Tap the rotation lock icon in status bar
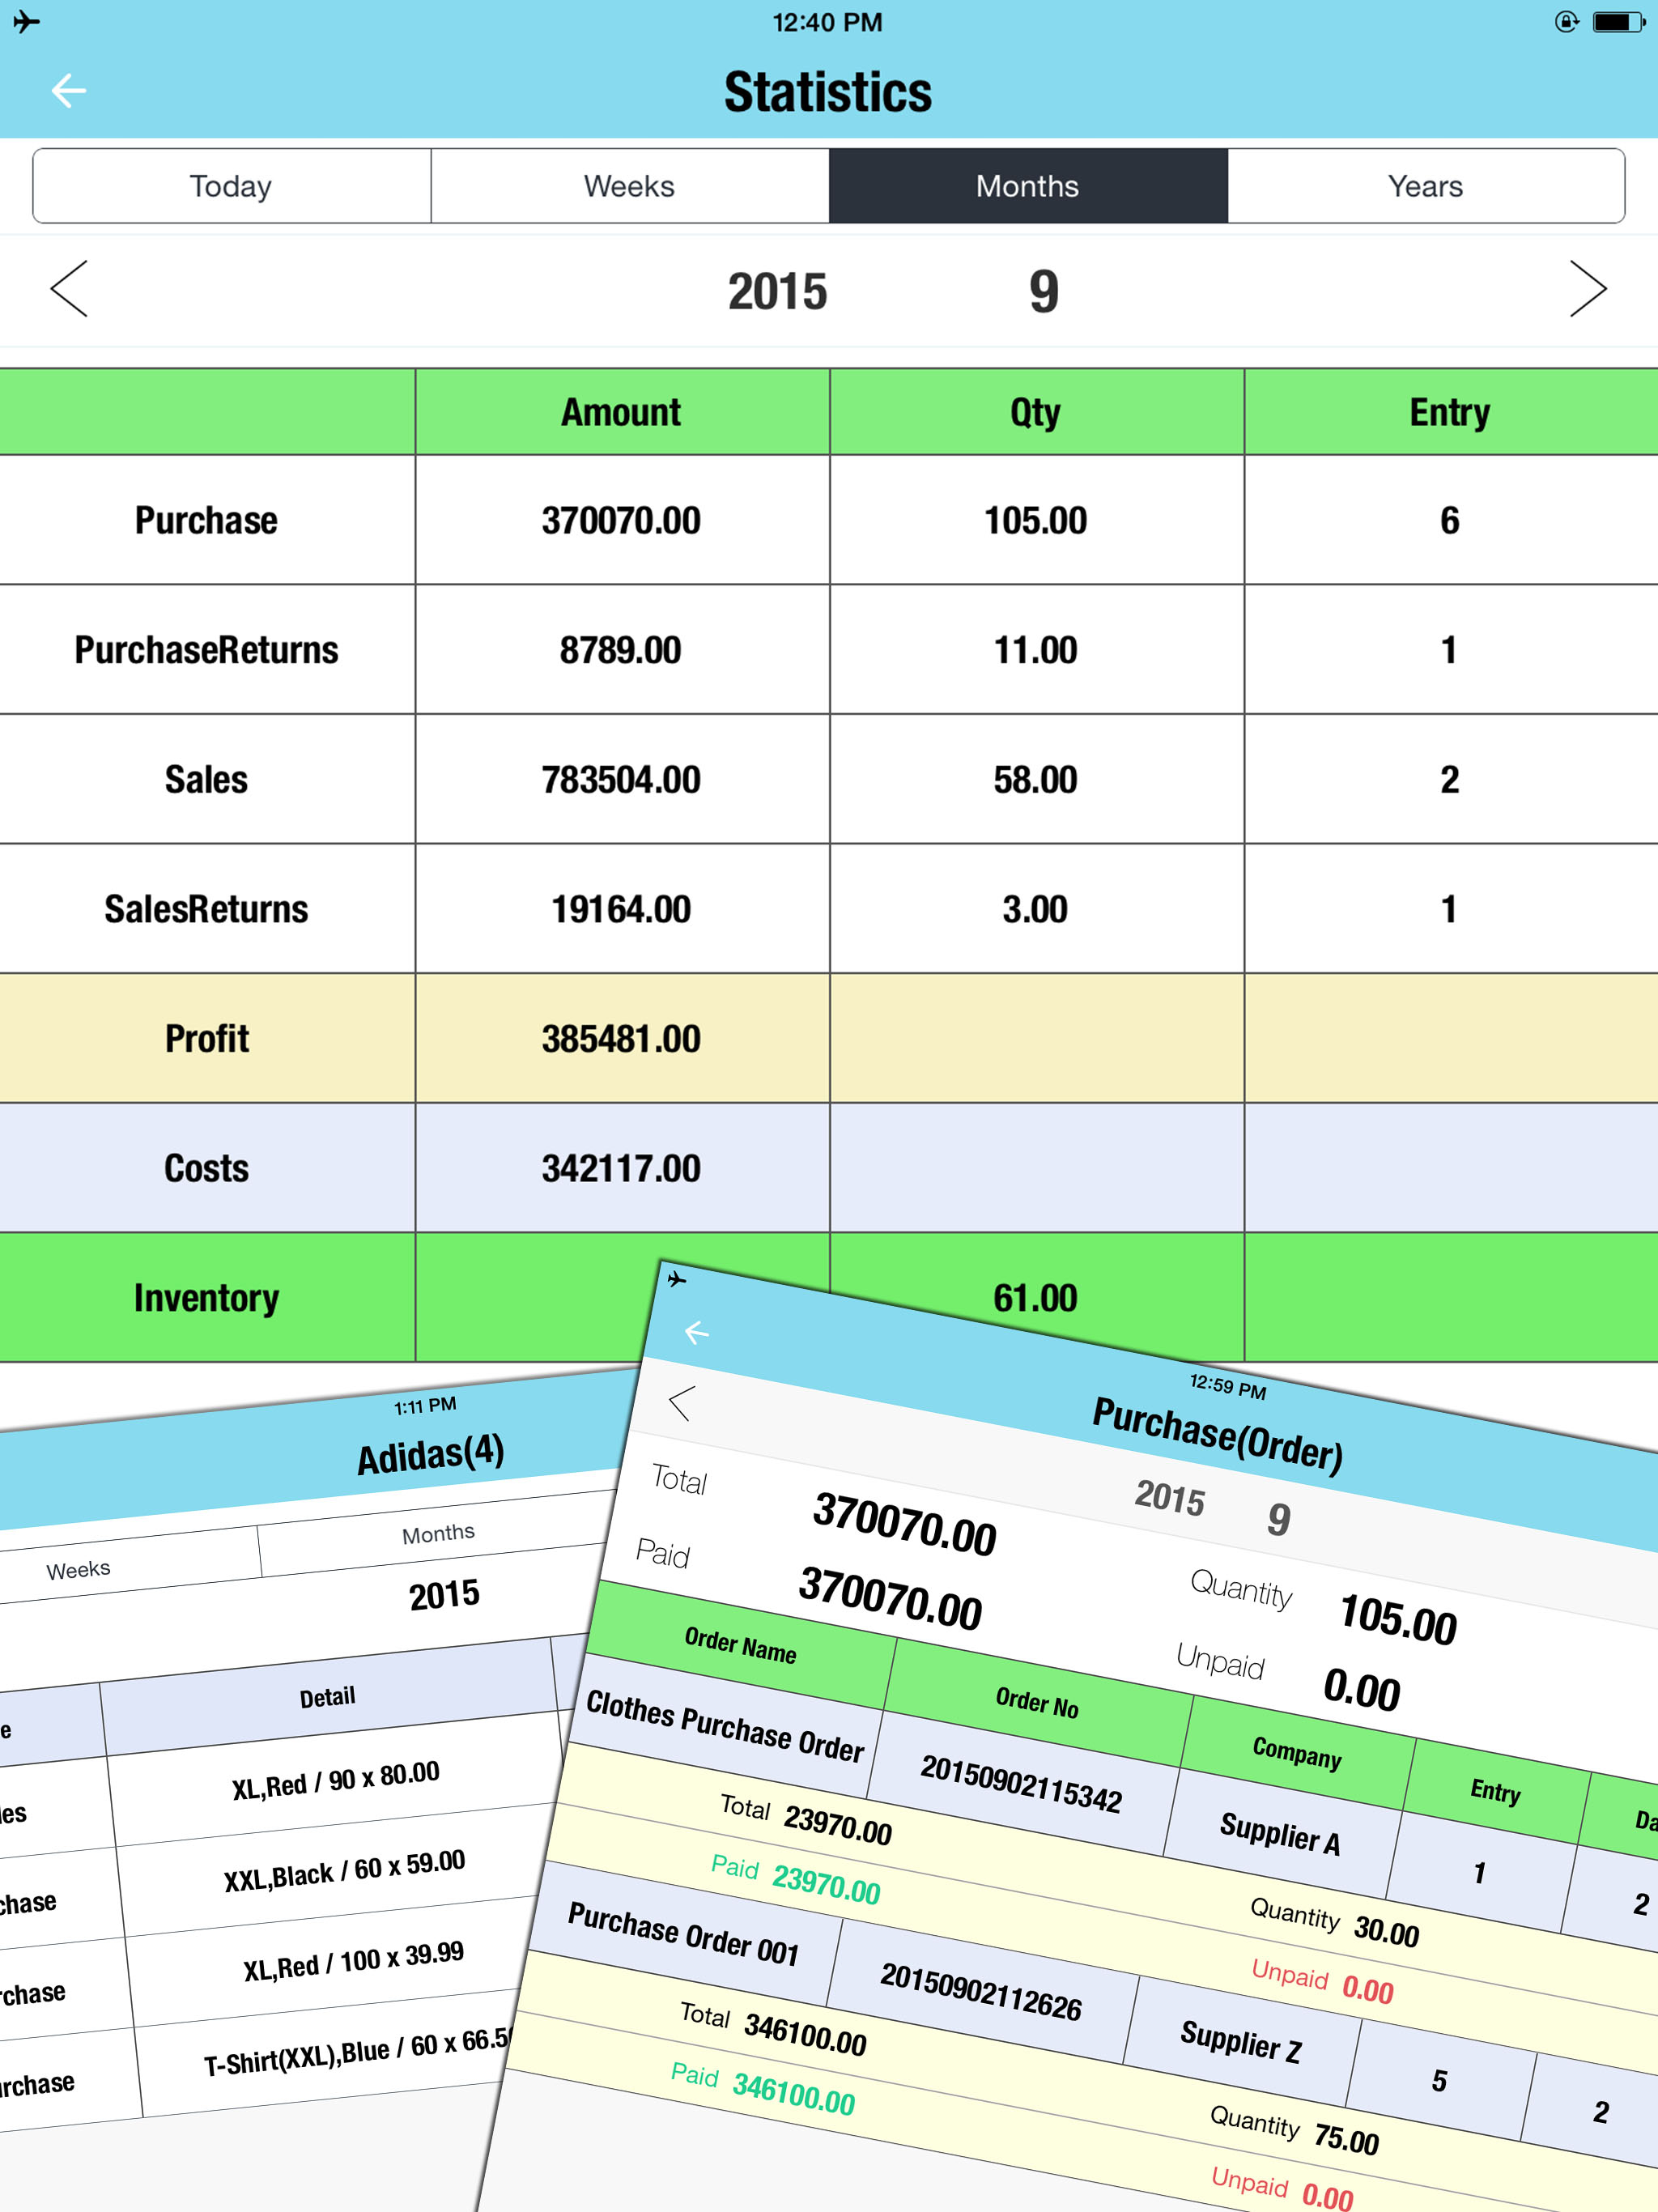The height and width of the screenshot is (2212, 1658). click(x=1566, y=21)
